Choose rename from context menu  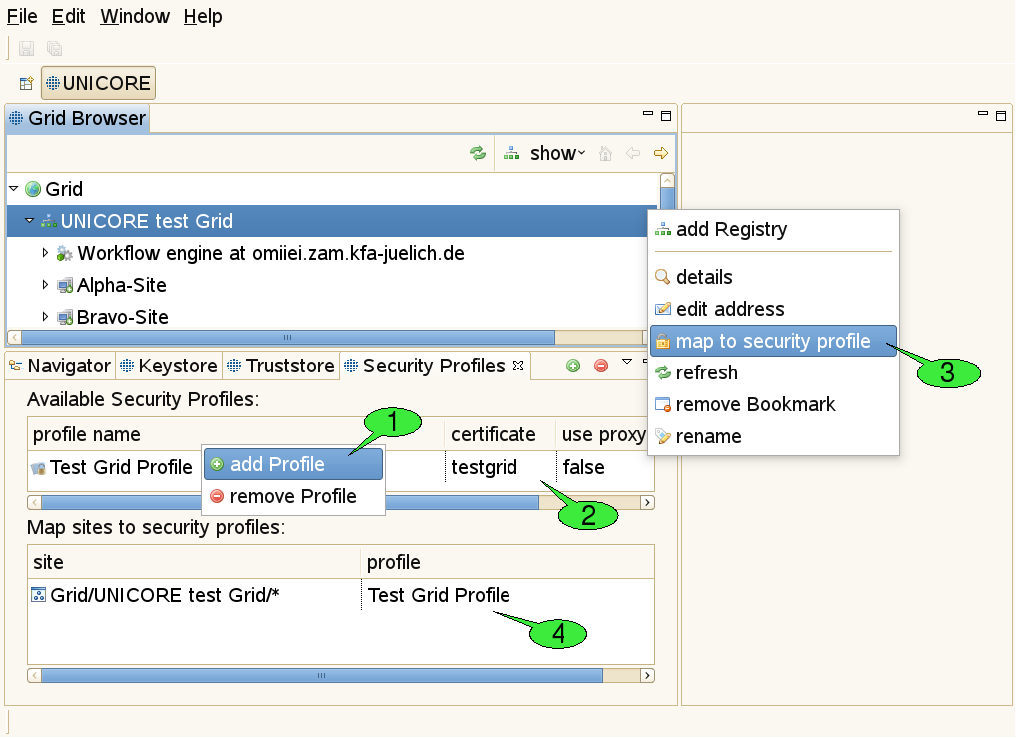[773, 436]
